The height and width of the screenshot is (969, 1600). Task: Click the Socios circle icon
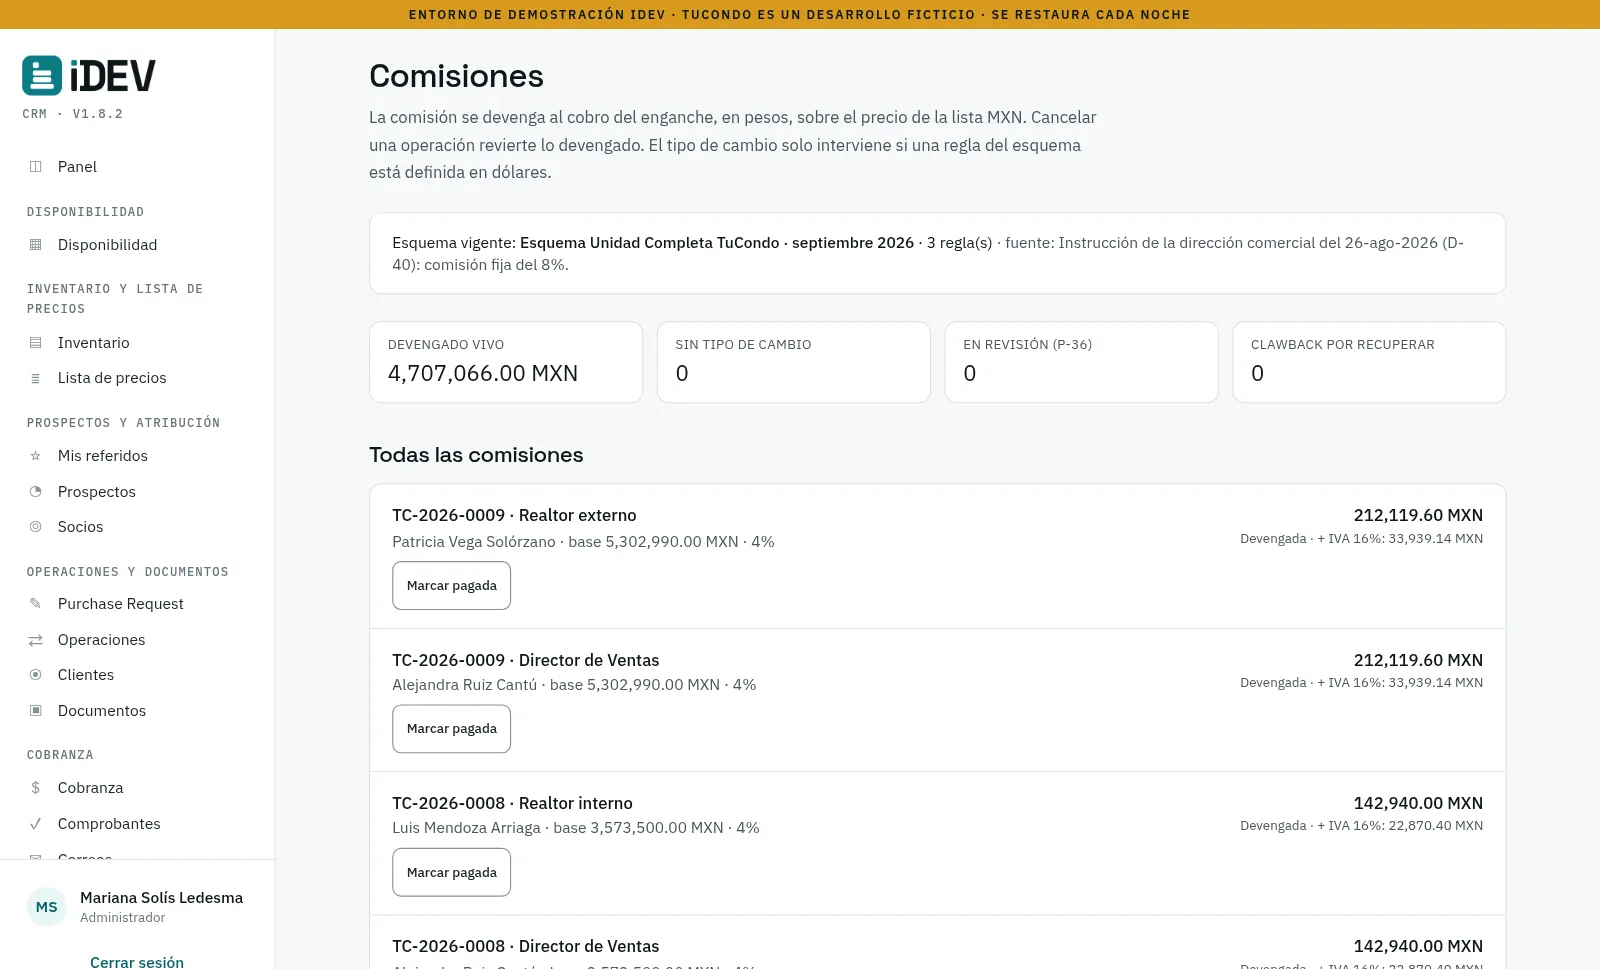36,527
